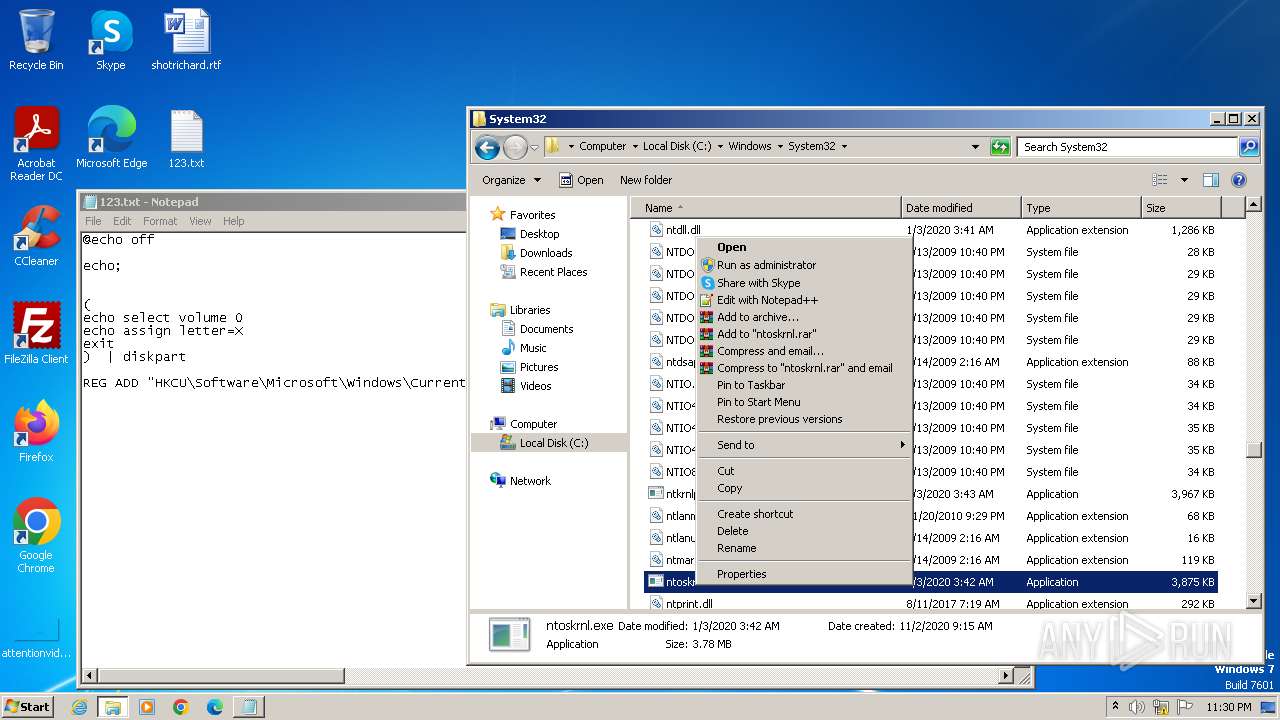Select the 123.txt desktop file

tap(186, 138)
